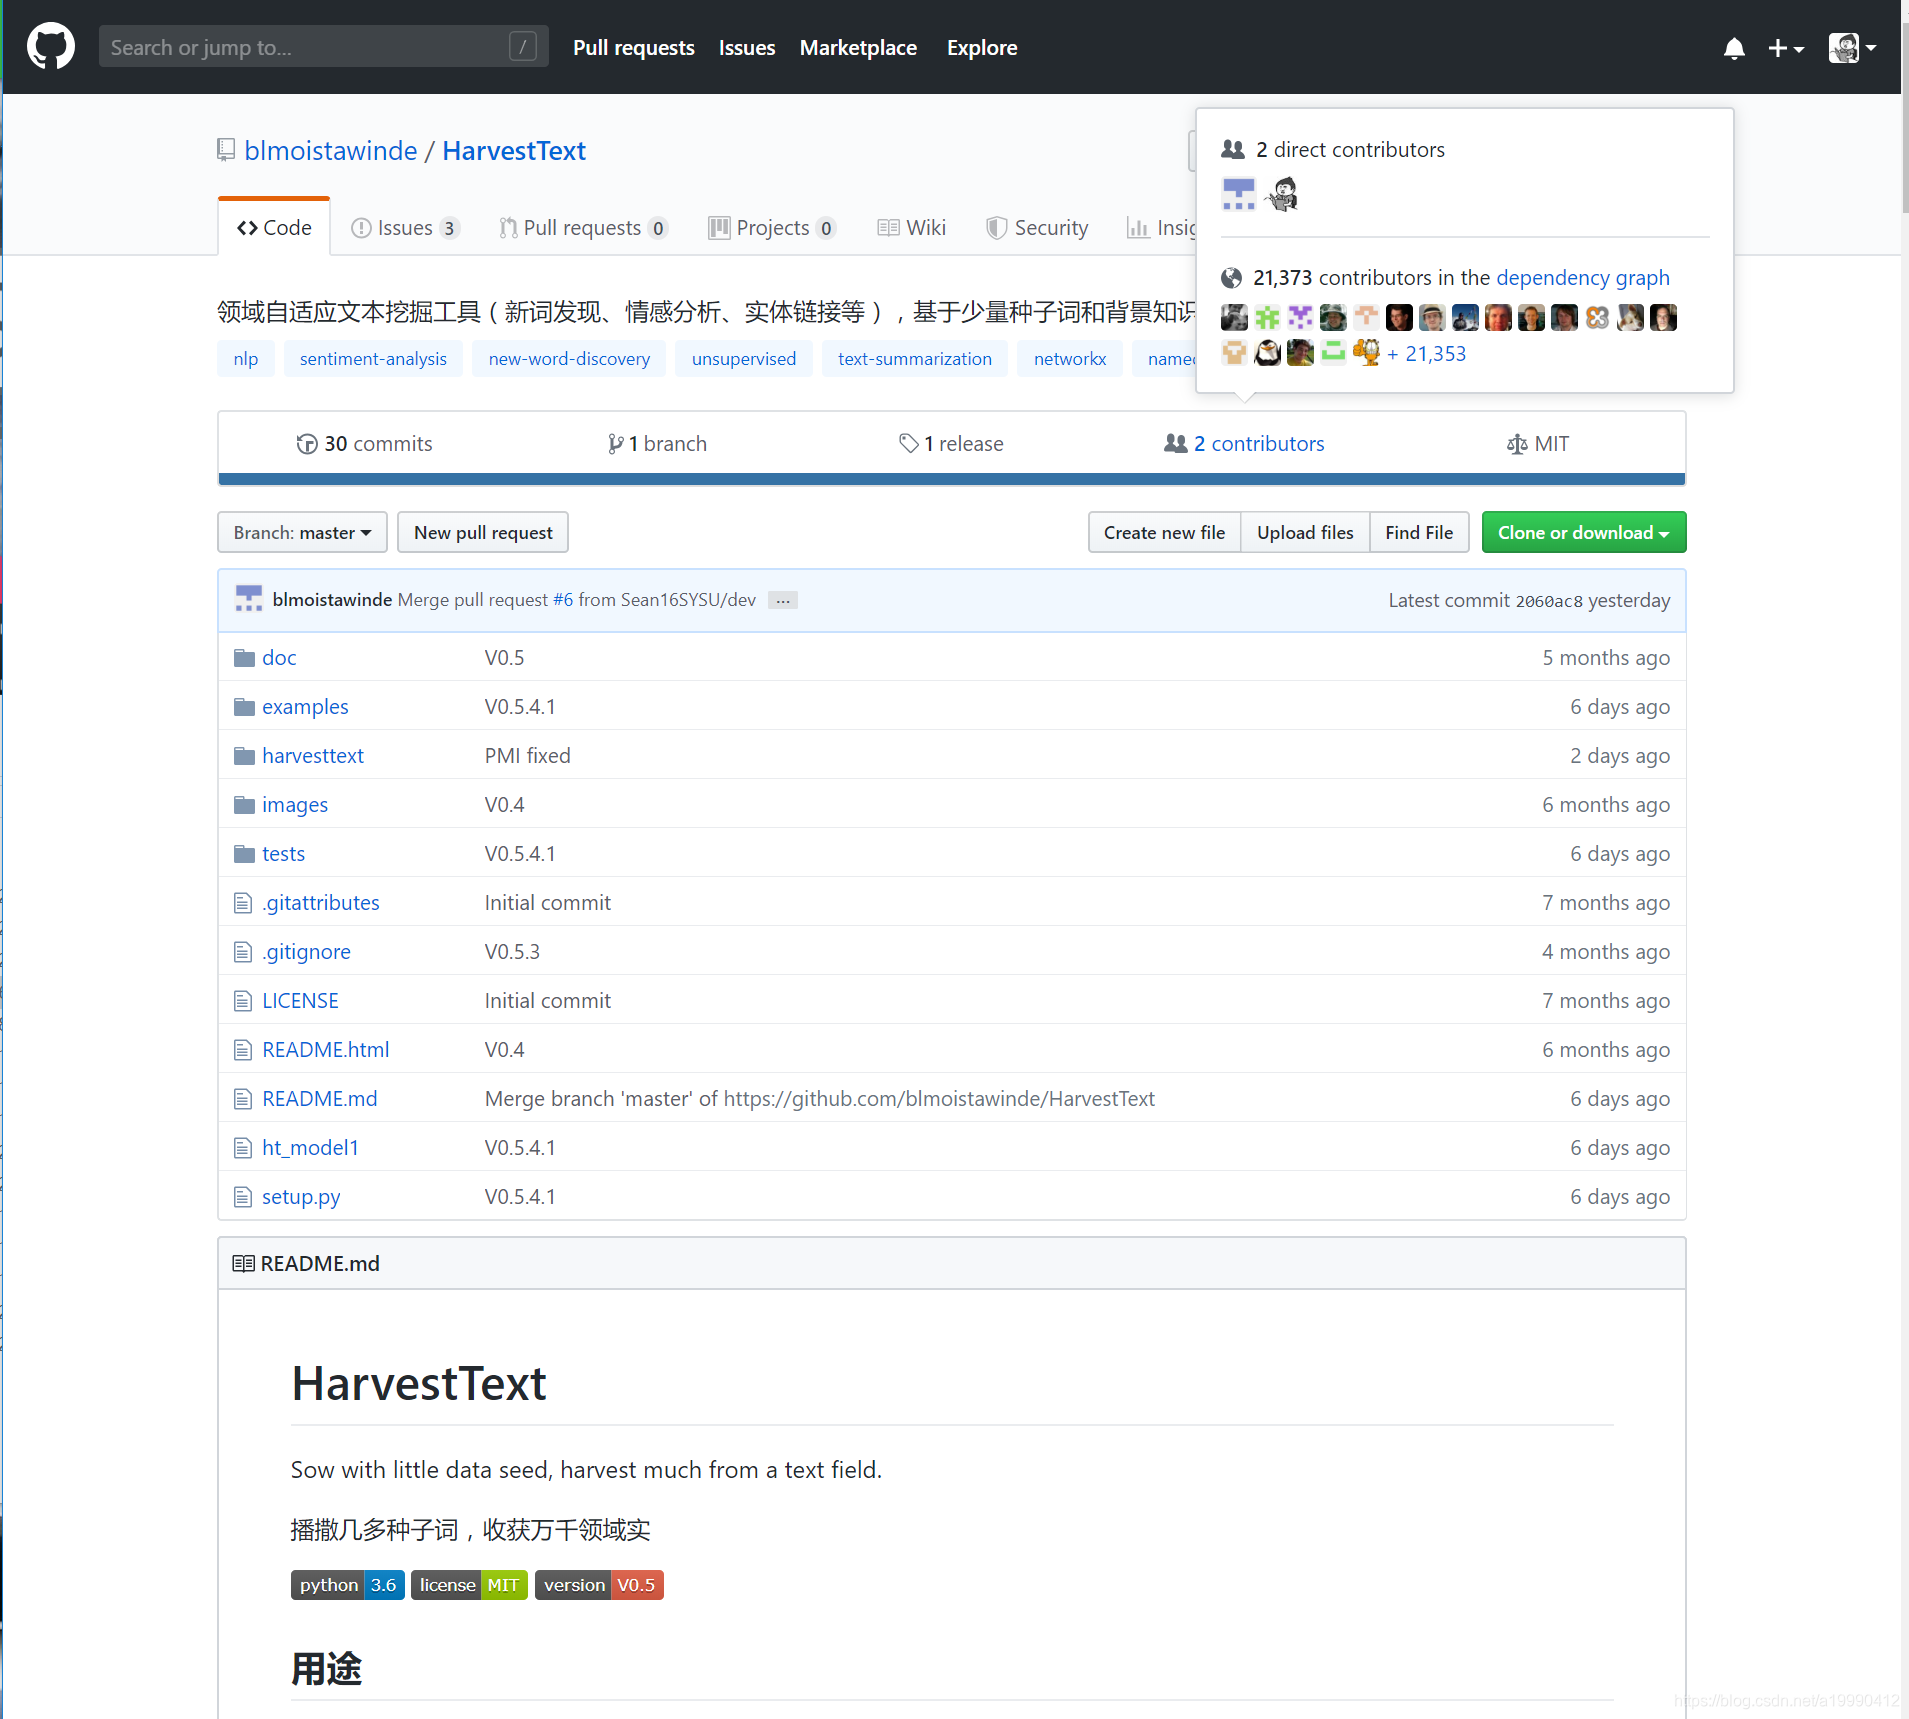
Task: Open the 2 contributors link
Action: [x=1245, y=443]
